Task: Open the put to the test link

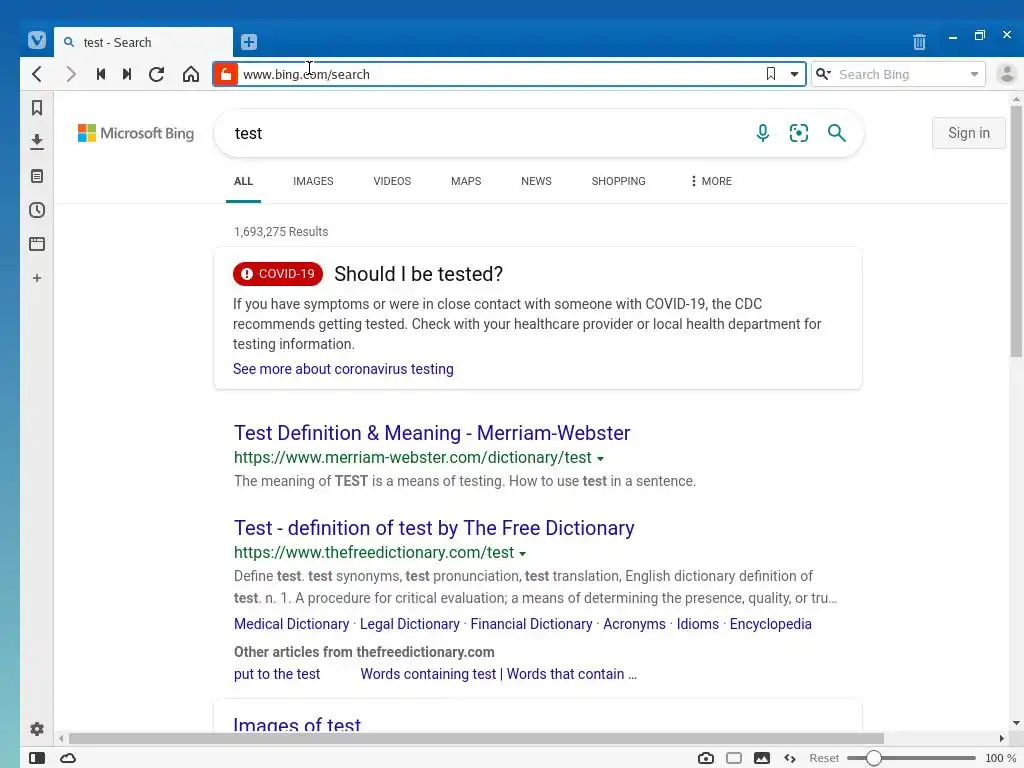Action: coord(277,674)
